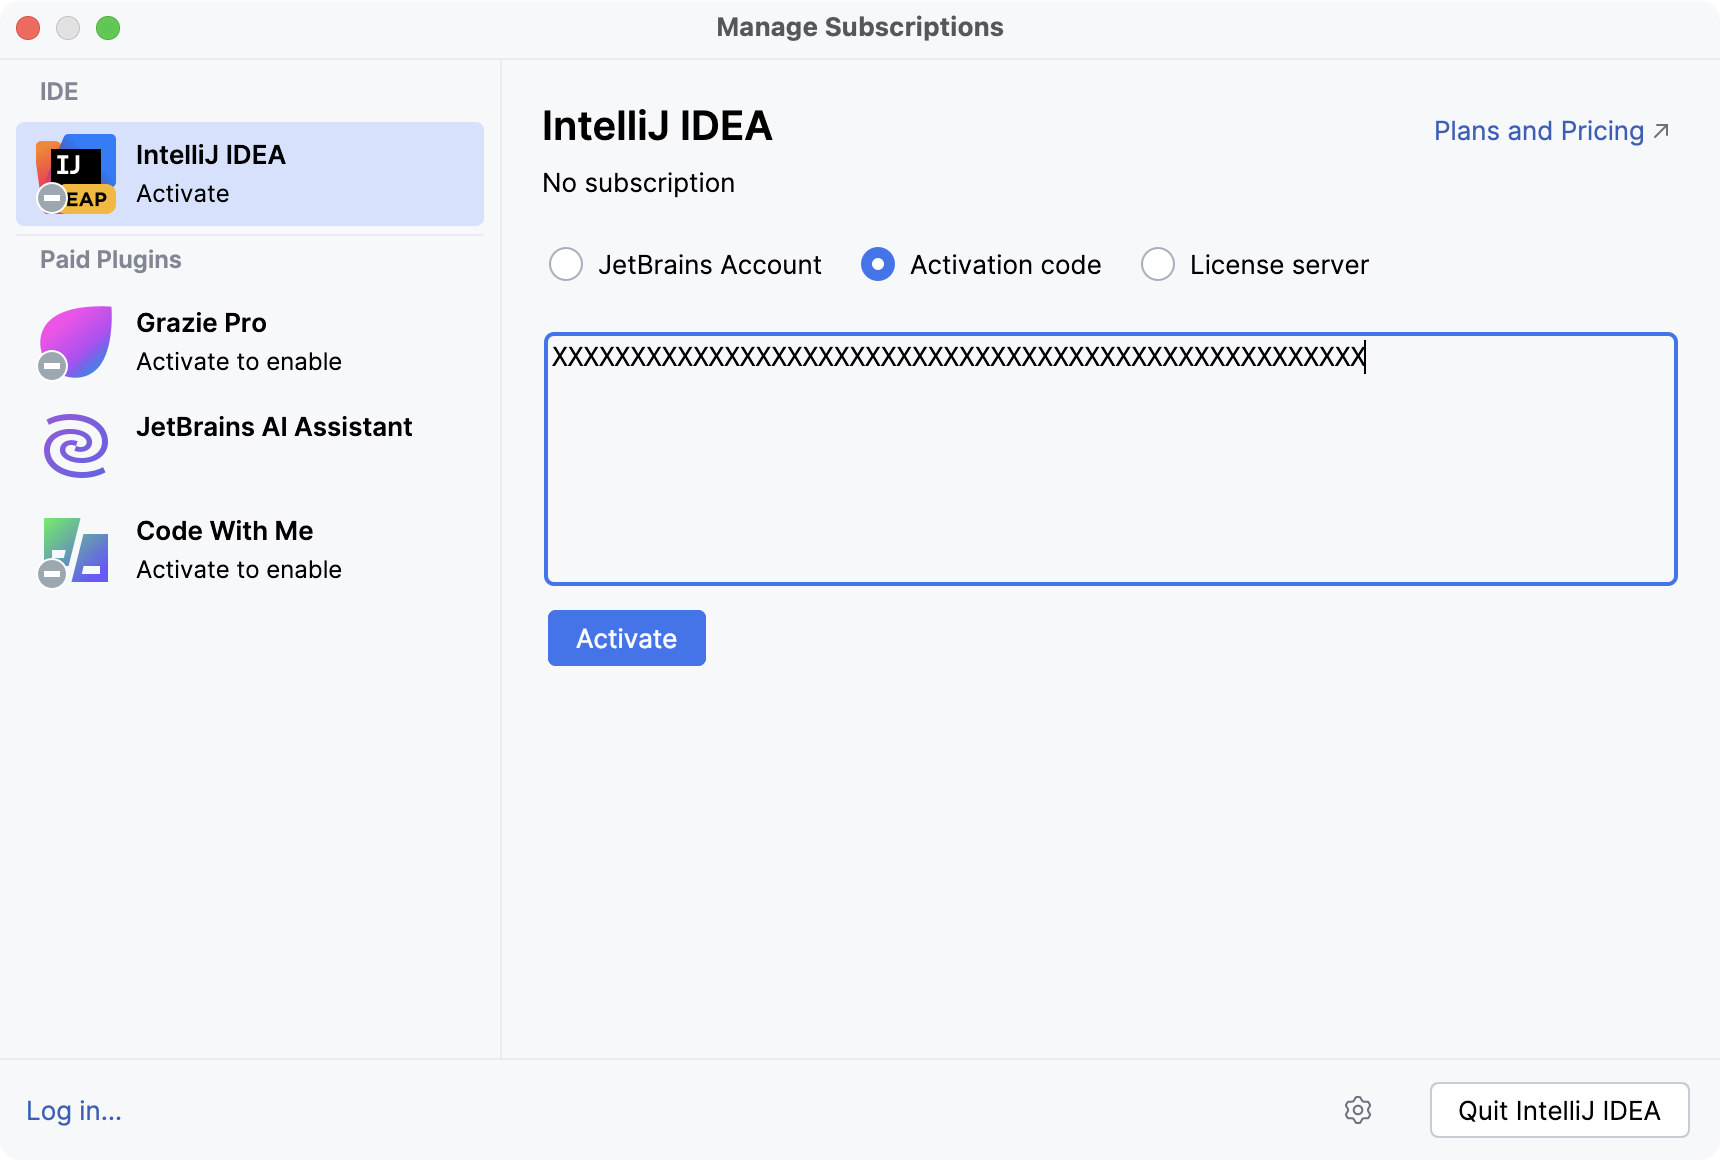Select the JetBrains Account activation method

(x=566, y=264)
